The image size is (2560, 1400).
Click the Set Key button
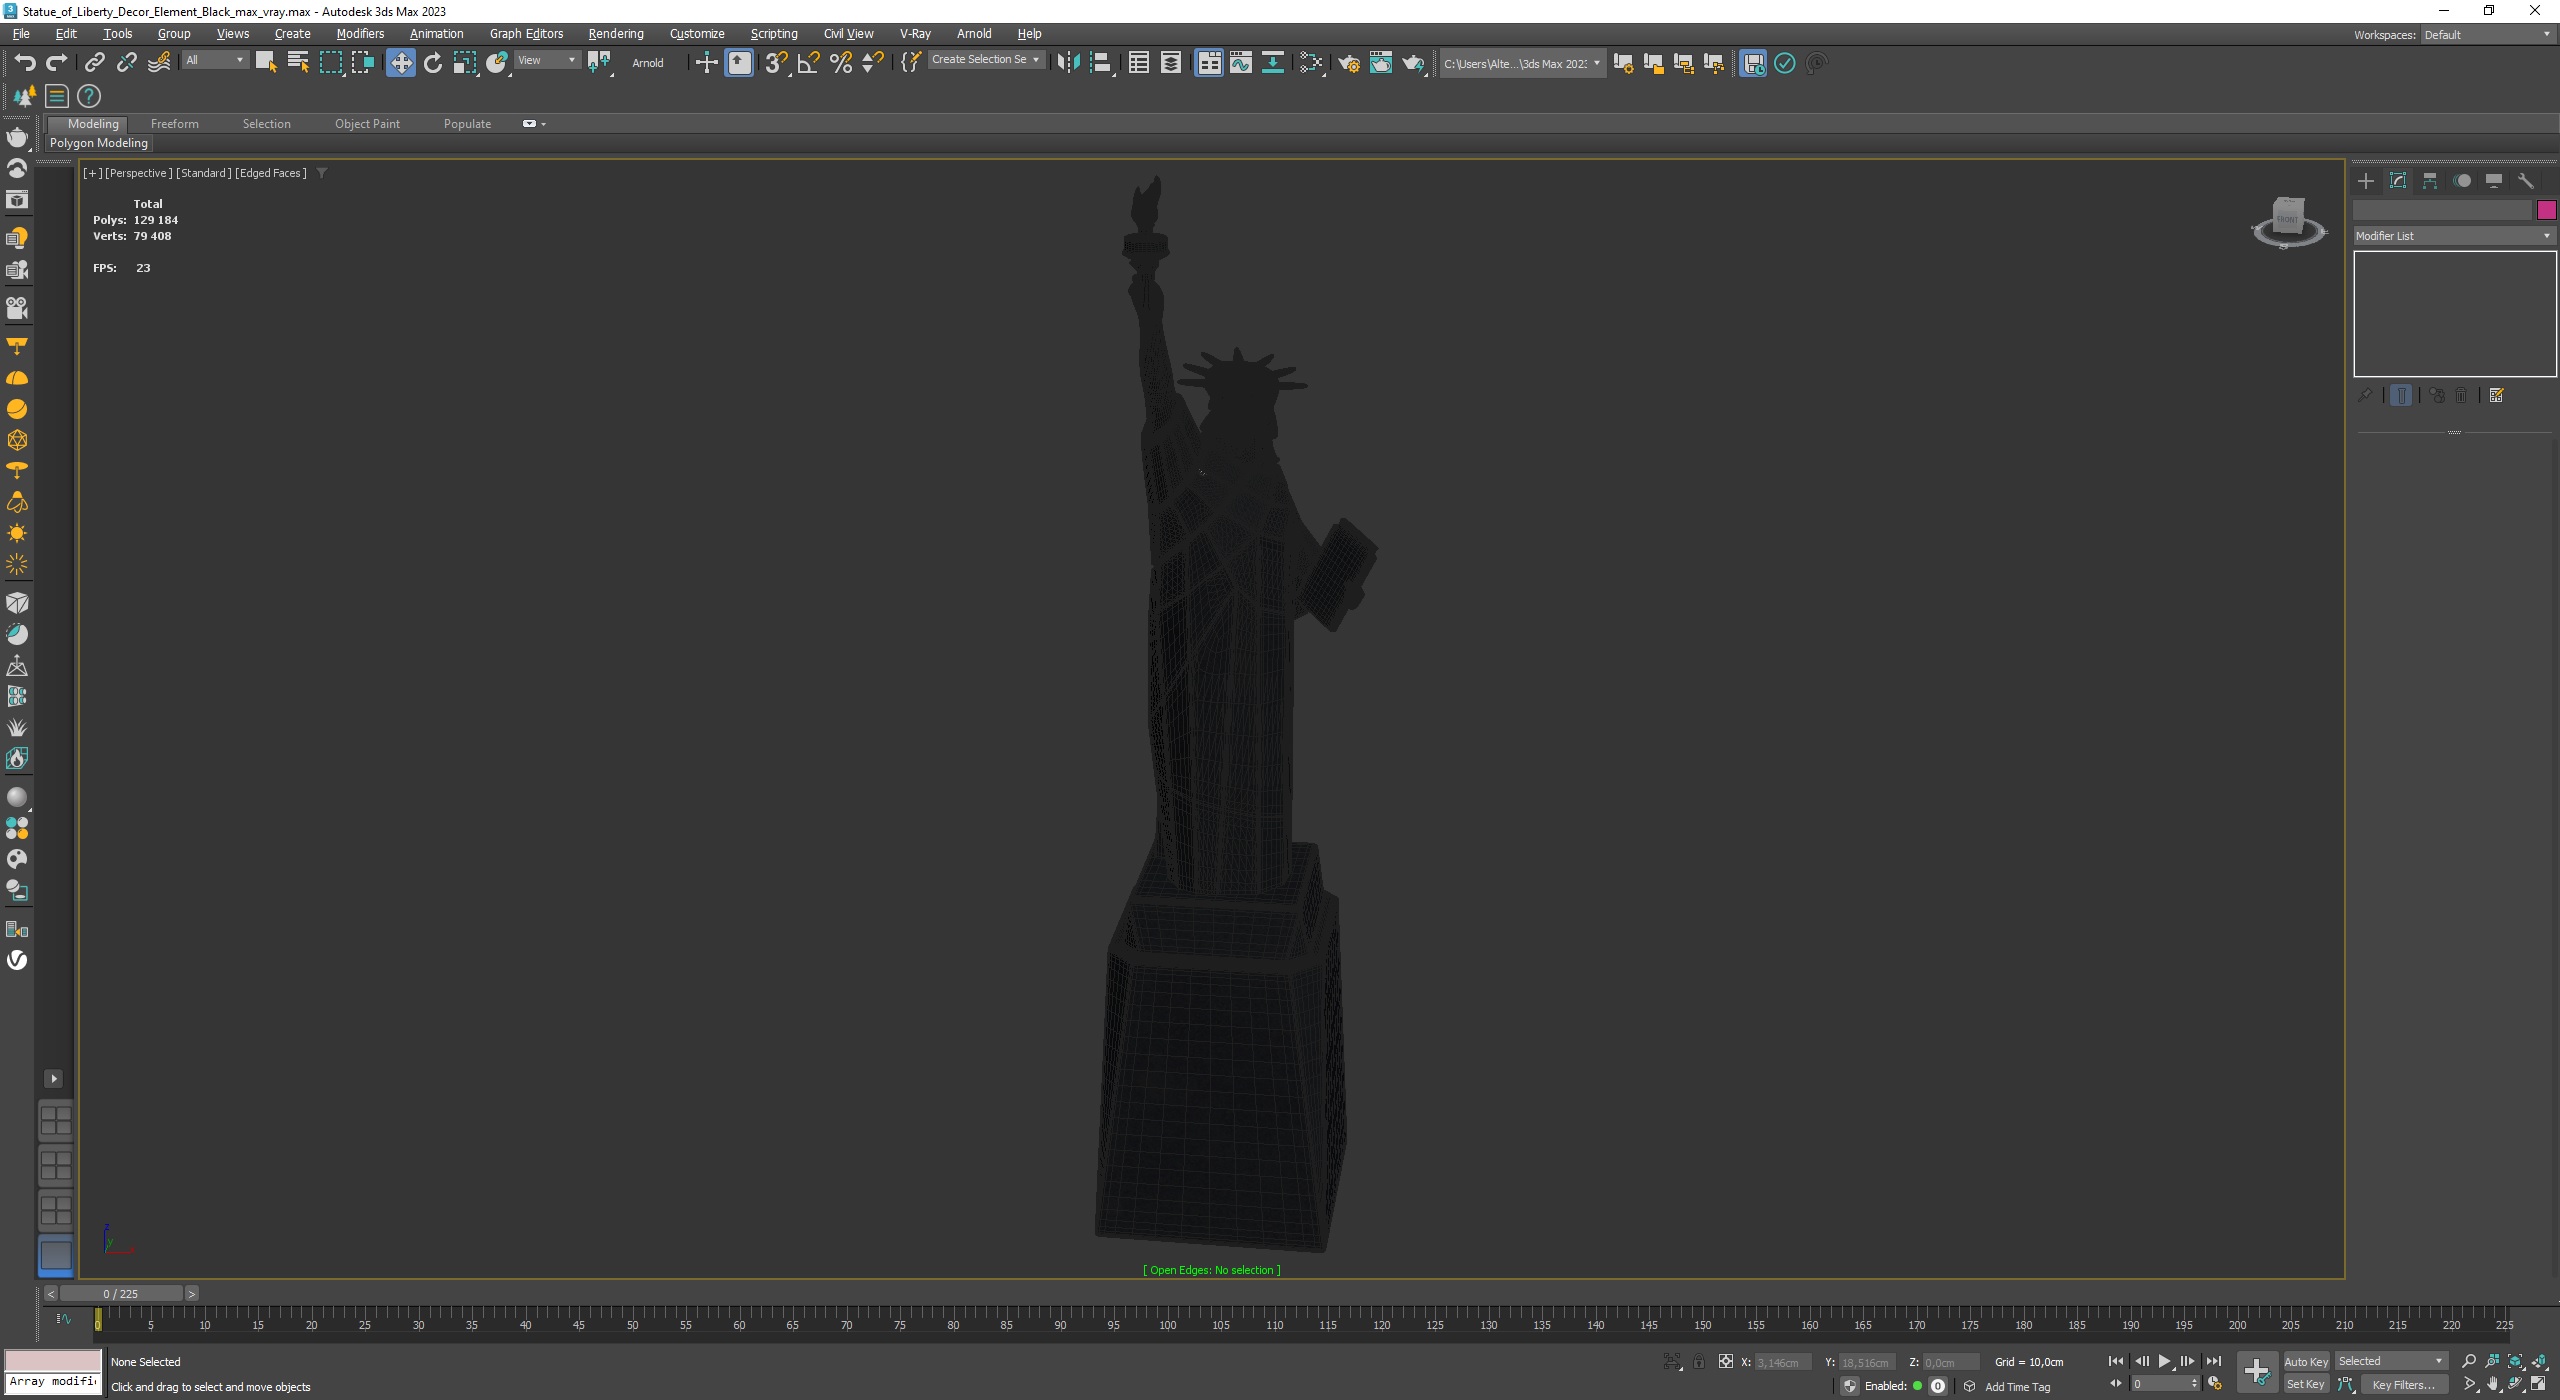click(x=2305, y=1385)
